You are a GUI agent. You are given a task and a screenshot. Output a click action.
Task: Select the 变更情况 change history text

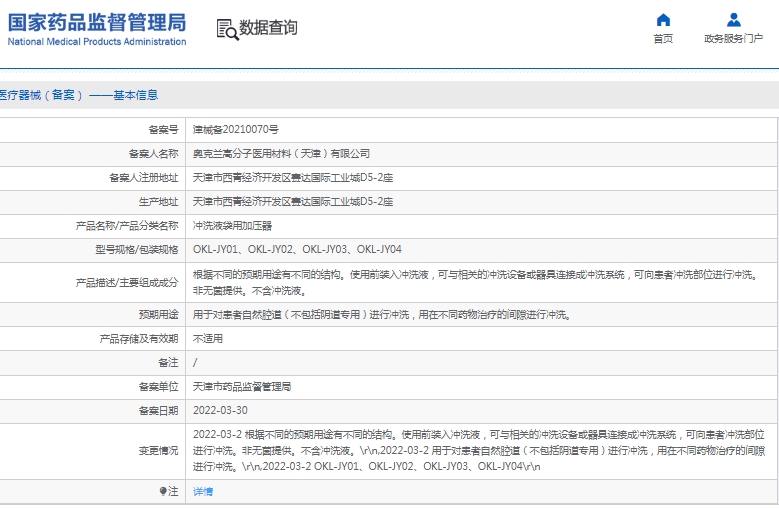click(479, 450)
